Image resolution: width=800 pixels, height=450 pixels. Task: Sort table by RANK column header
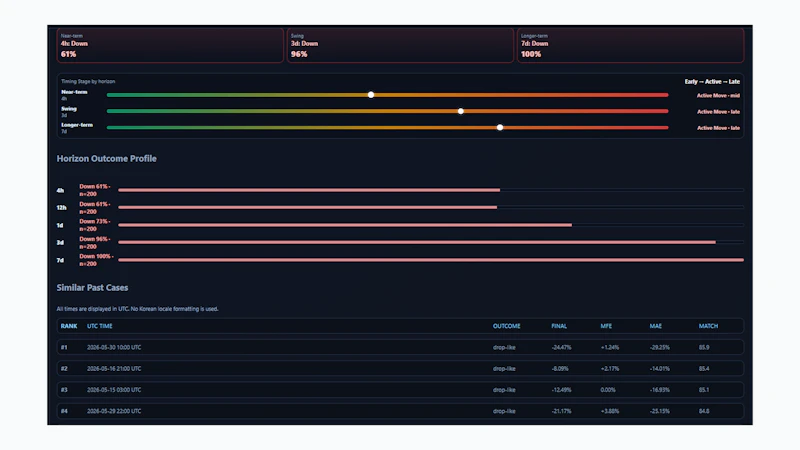click(69, 326)
